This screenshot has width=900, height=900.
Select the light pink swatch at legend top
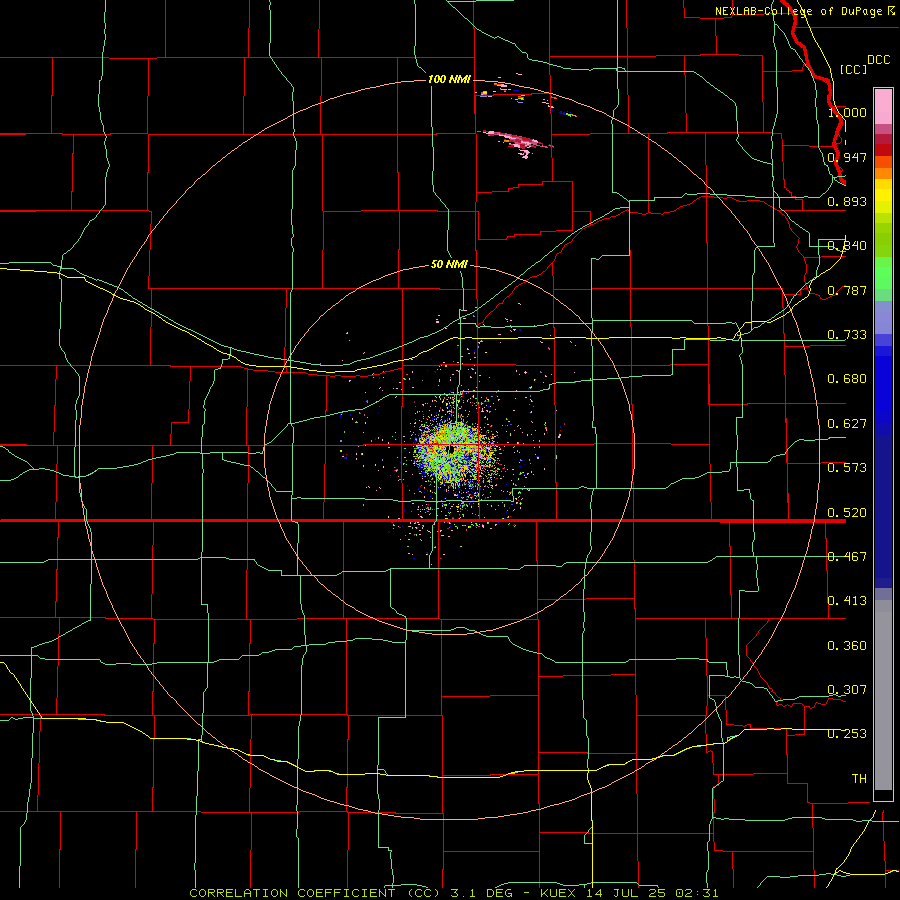883,107
